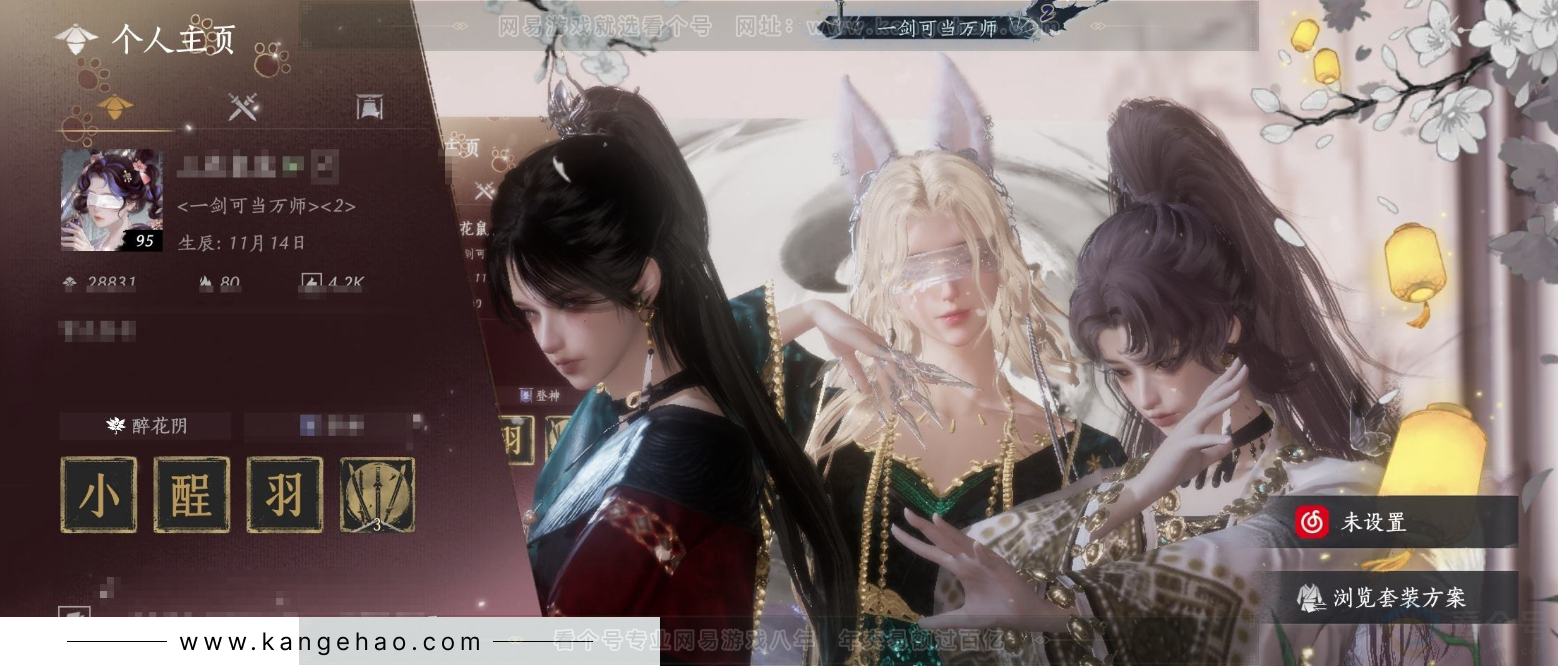Open the gate-shaped icon tab
The image size is (1558, 666).
(370, 106)
